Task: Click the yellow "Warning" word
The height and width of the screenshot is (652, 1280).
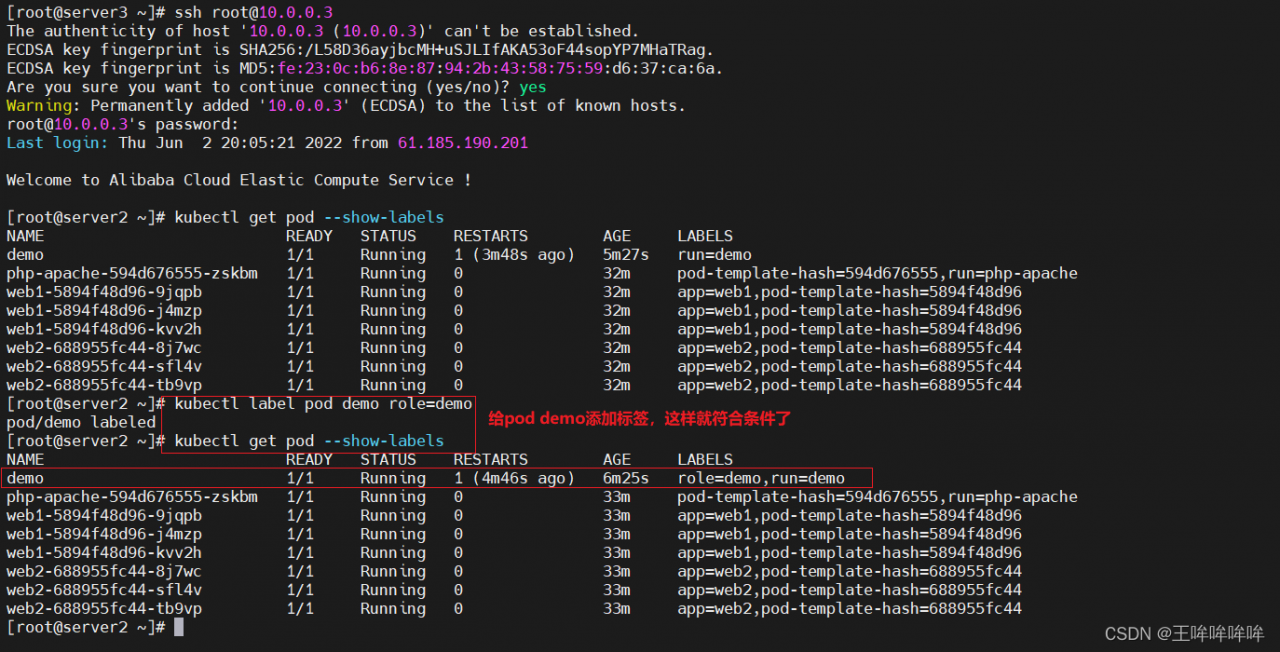Action: pos(40,105)
